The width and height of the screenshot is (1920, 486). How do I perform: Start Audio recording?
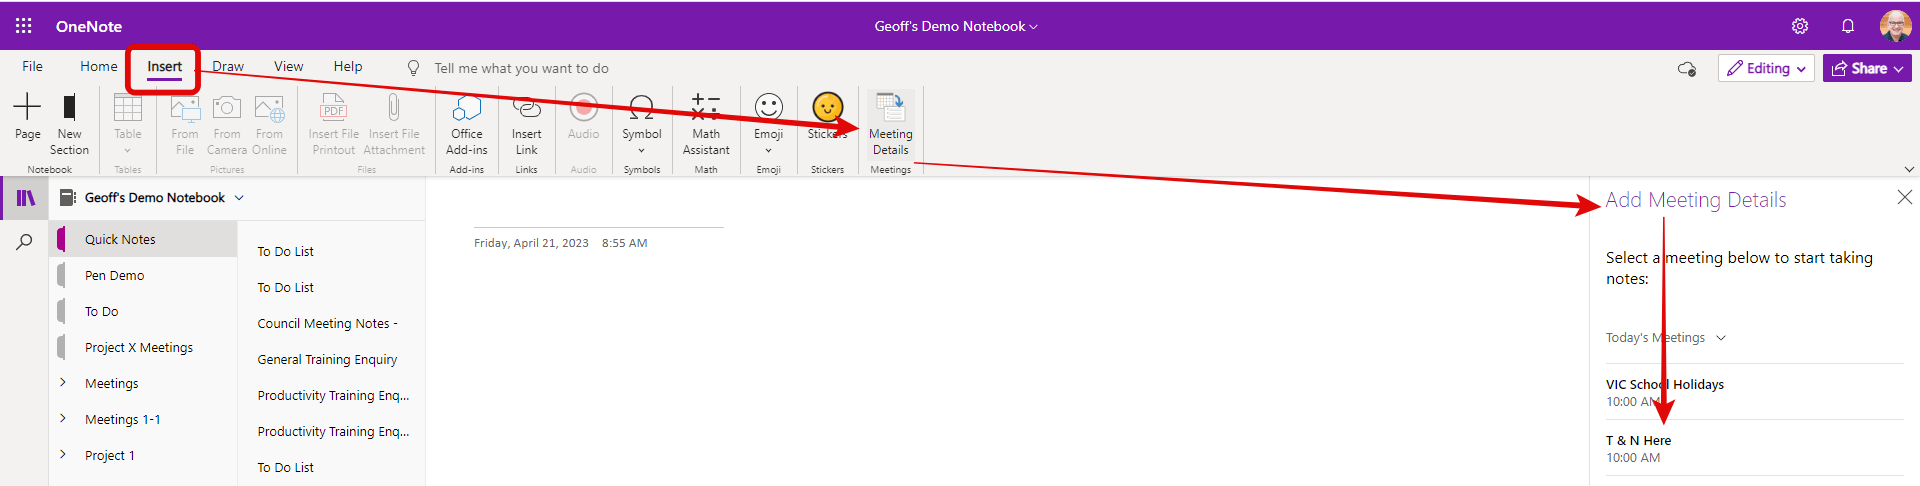(x=584, y=118)
